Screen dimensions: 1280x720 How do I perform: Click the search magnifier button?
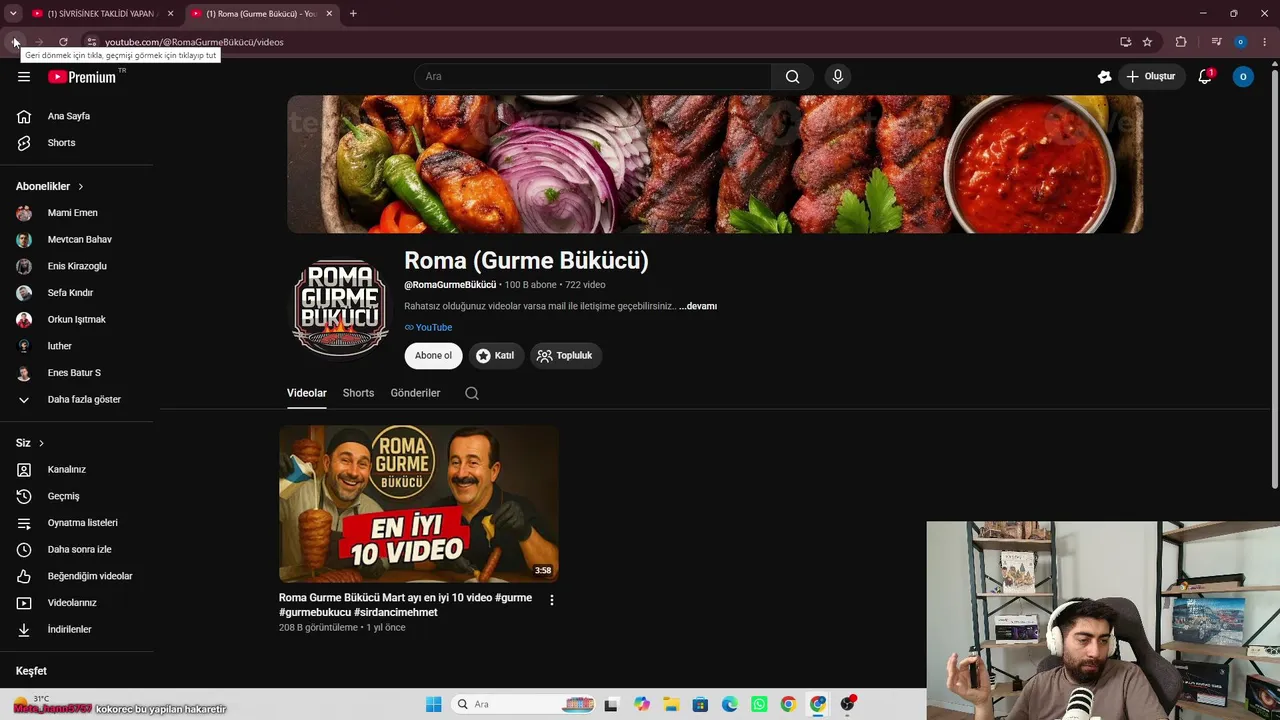pyautogui.click(x=792, y=77)
